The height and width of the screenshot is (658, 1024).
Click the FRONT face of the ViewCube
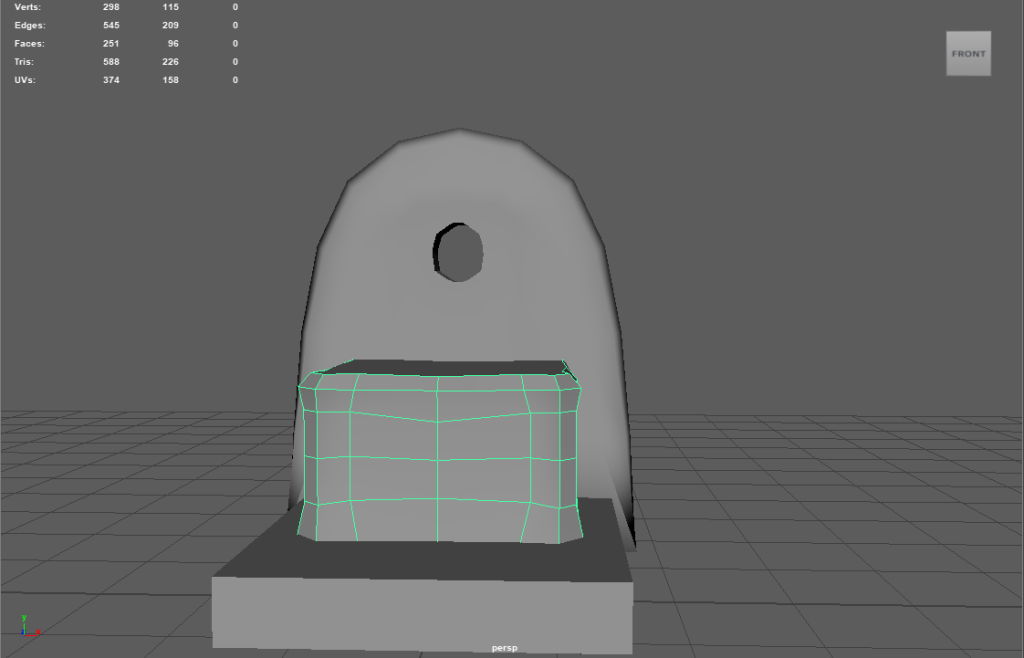pos(968,54)
